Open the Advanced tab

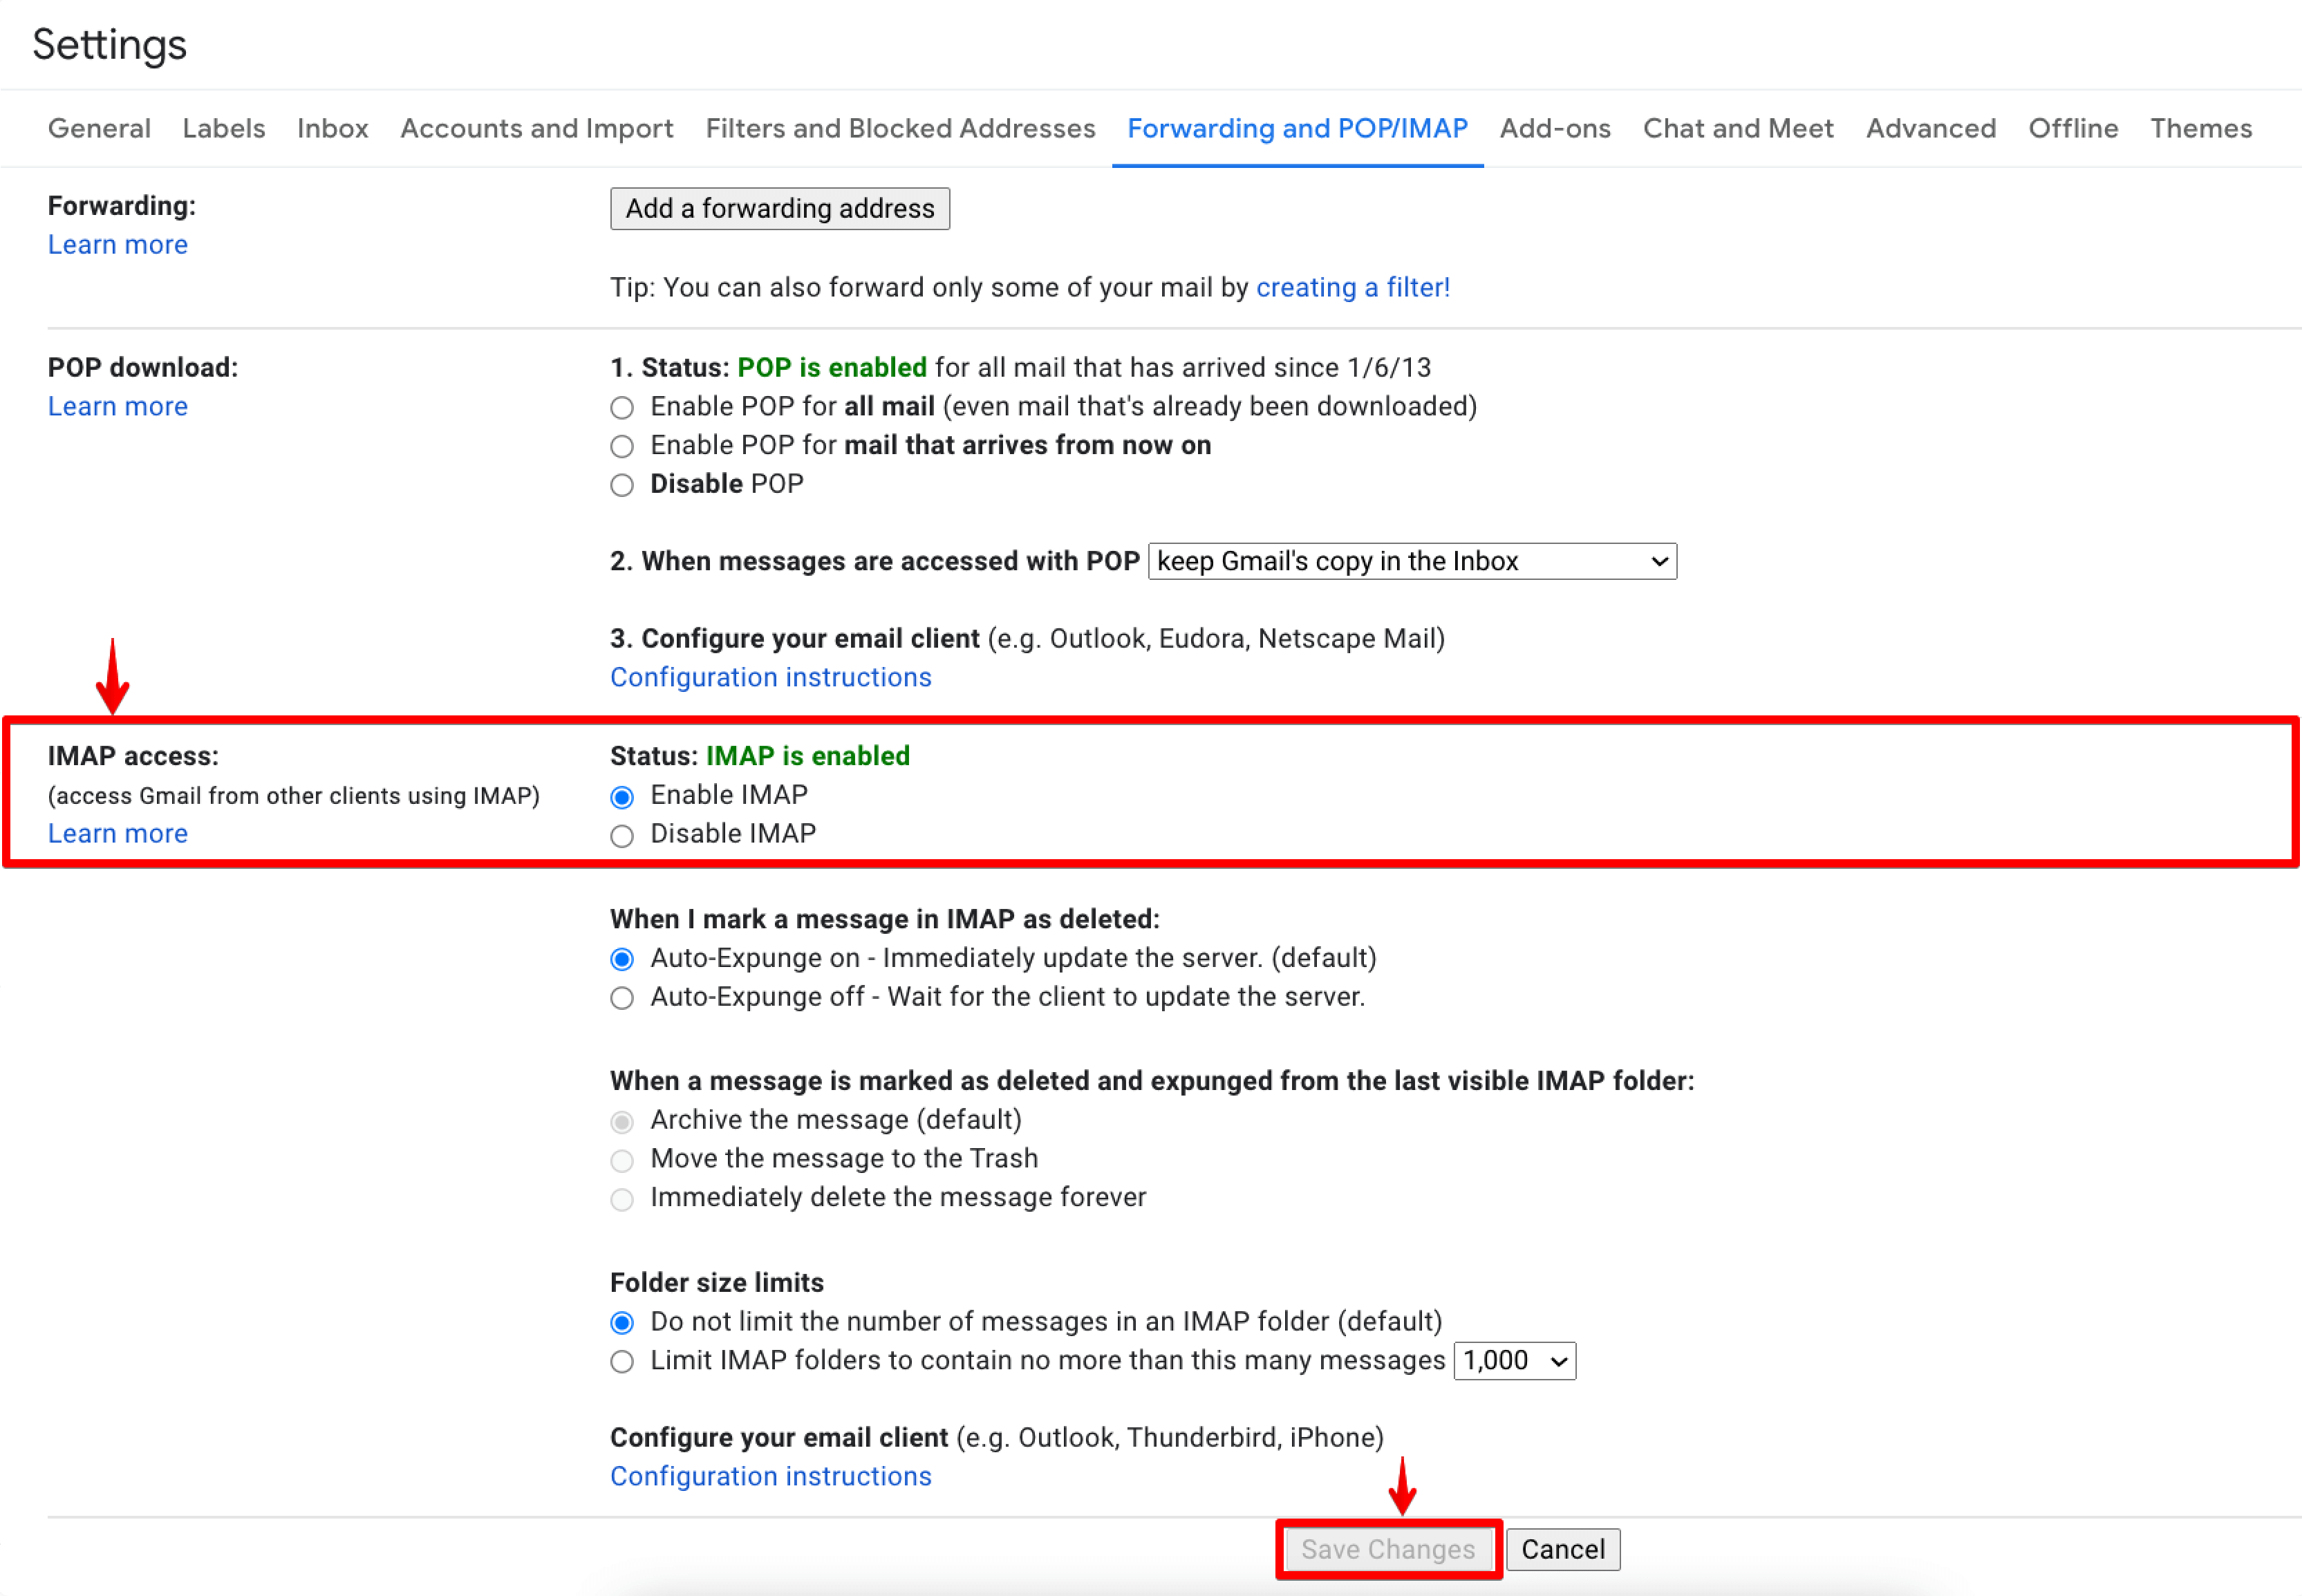point(1931,128)
